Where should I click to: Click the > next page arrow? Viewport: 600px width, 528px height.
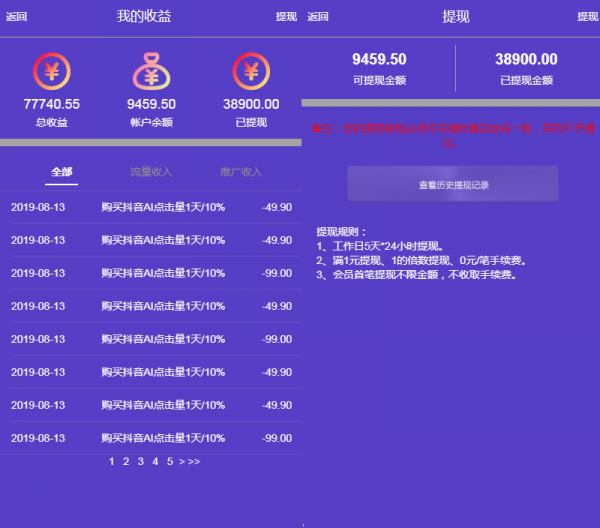click(x=181, y=461)
